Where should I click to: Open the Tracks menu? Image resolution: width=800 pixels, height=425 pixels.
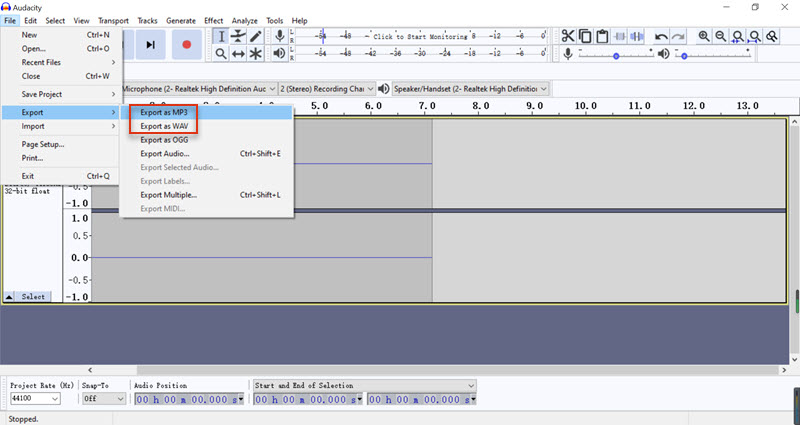(147, 21)
